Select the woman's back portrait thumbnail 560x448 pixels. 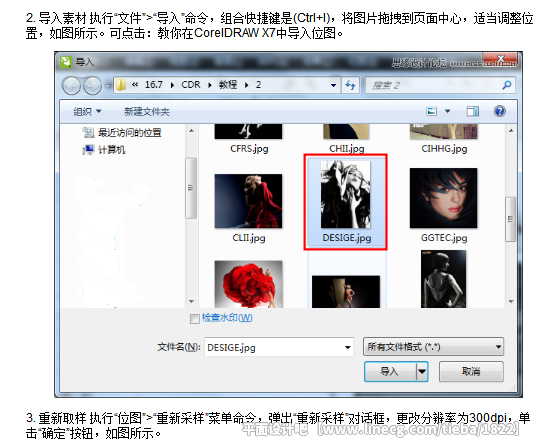pos(444,279)
